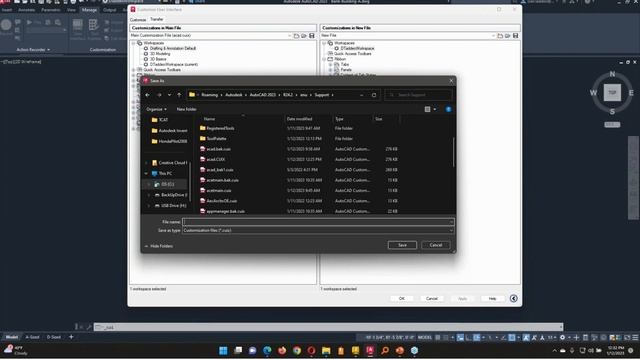Screen dimensions: 640x360
Task: Select Drafting & Annotation Default workspace
Action: (173, 48)
